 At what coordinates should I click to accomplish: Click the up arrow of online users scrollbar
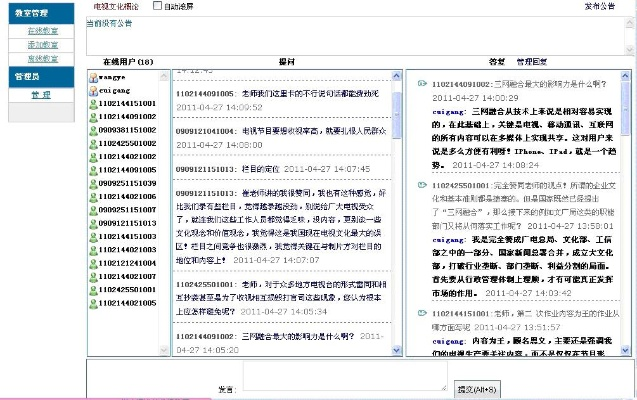pos(164,76)
